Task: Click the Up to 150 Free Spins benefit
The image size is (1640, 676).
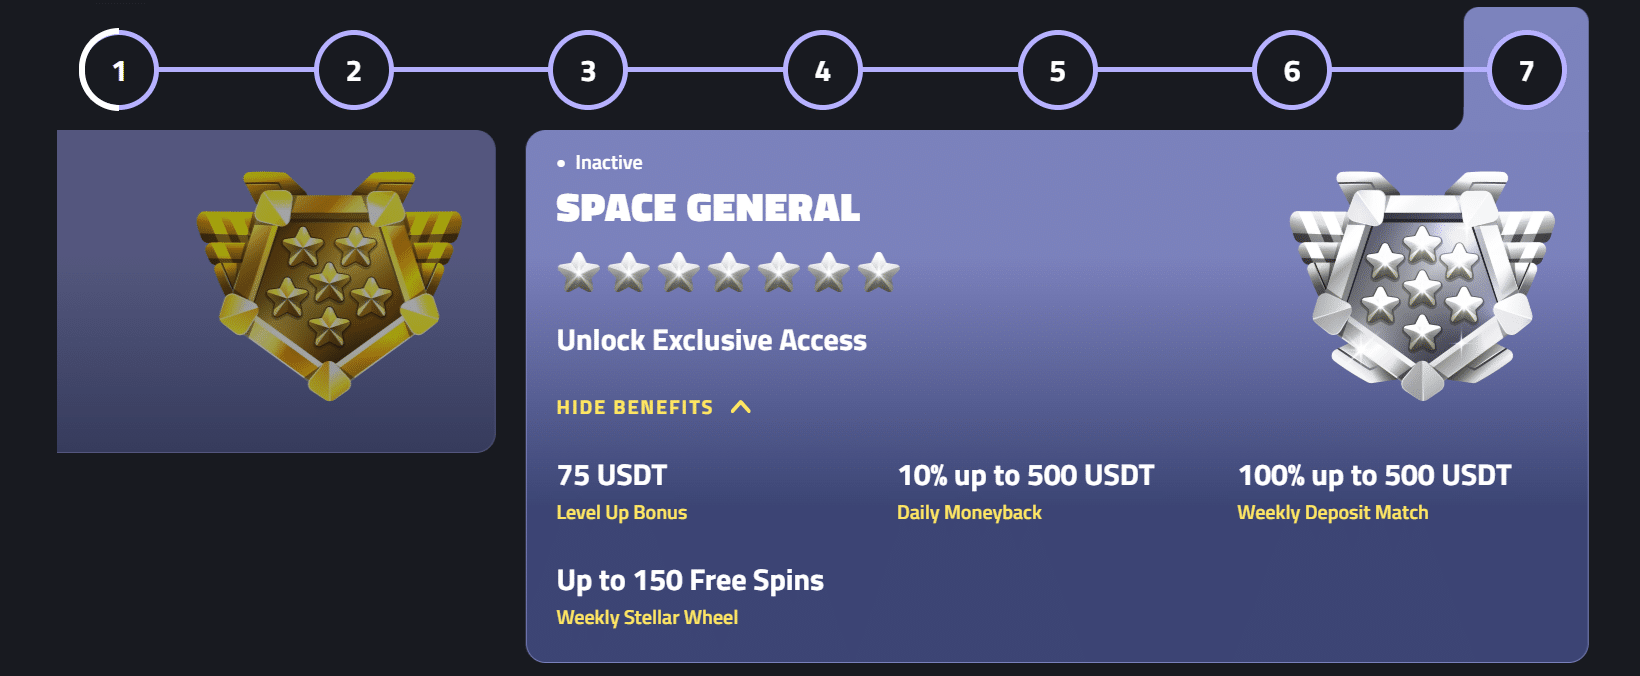Action: click(690, 580)
